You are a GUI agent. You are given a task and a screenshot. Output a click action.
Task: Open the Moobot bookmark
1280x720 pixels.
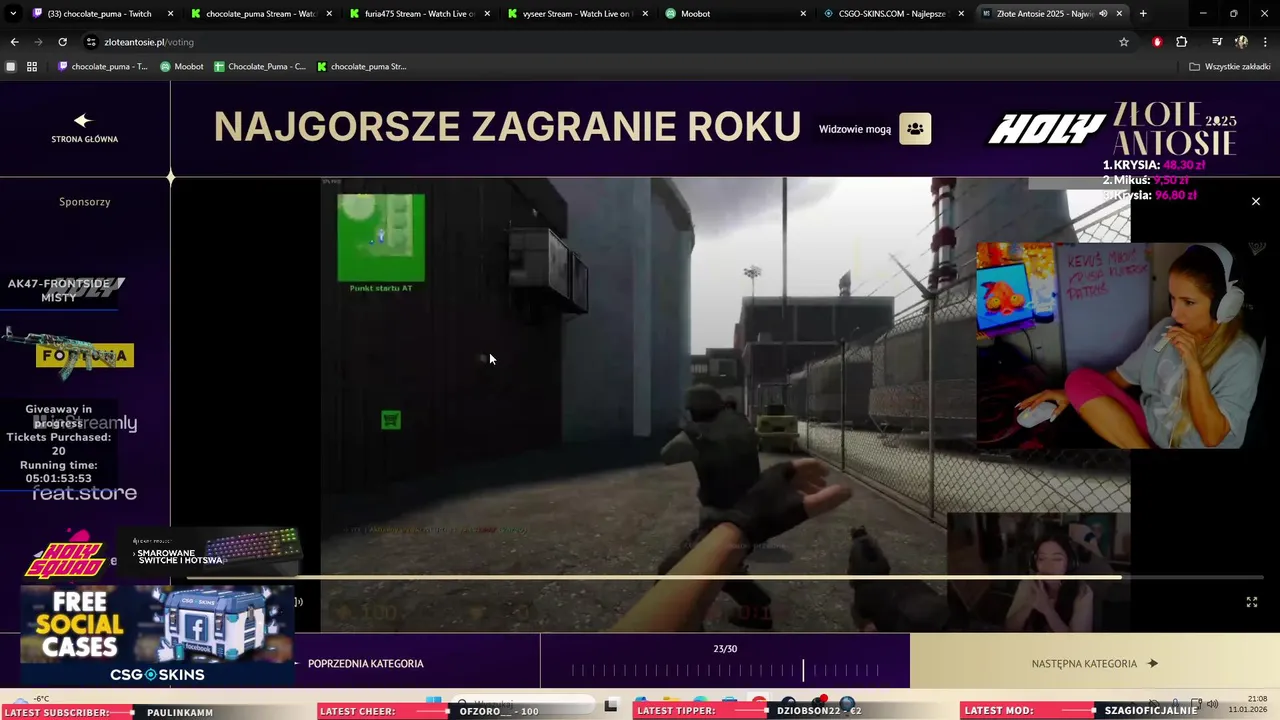coord(182,66)
